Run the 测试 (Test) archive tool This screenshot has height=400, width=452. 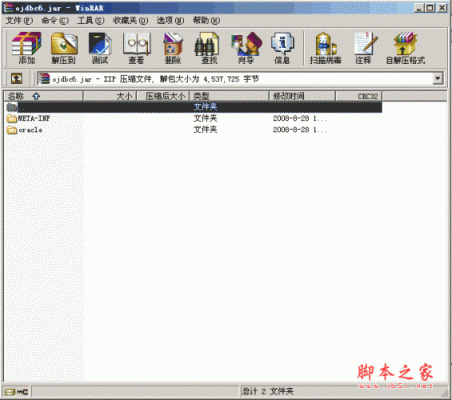pyautogui.click(x=100, y=48)
